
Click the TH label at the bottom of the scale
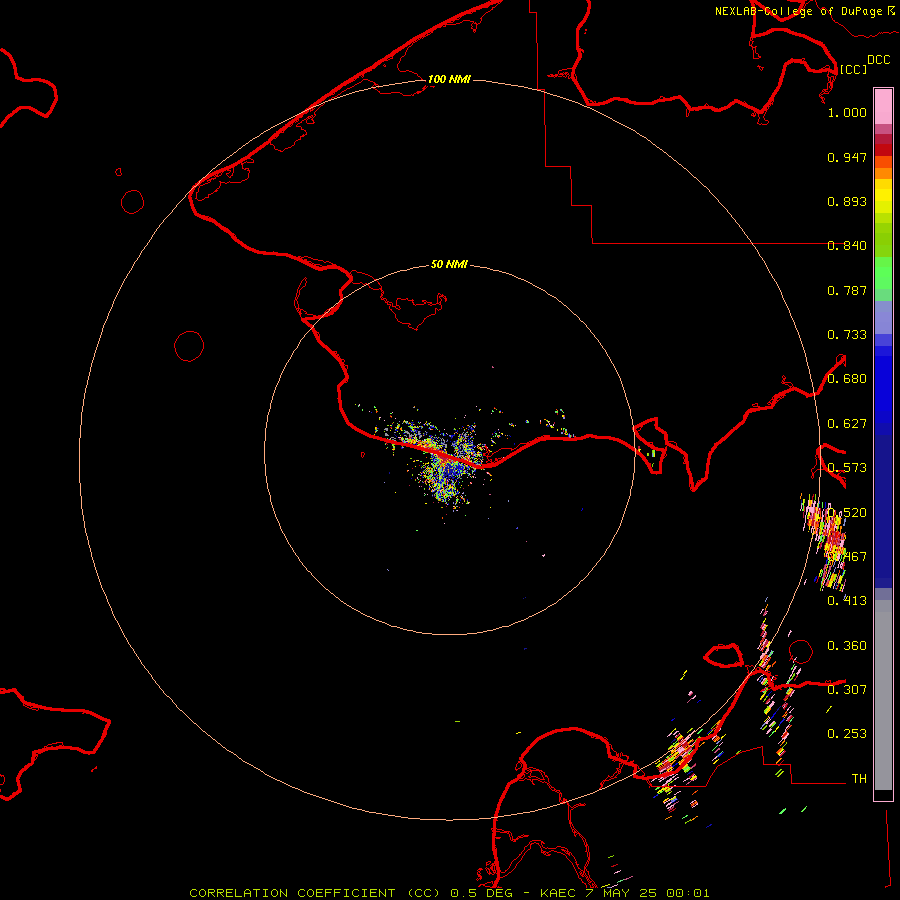[859, 779]
